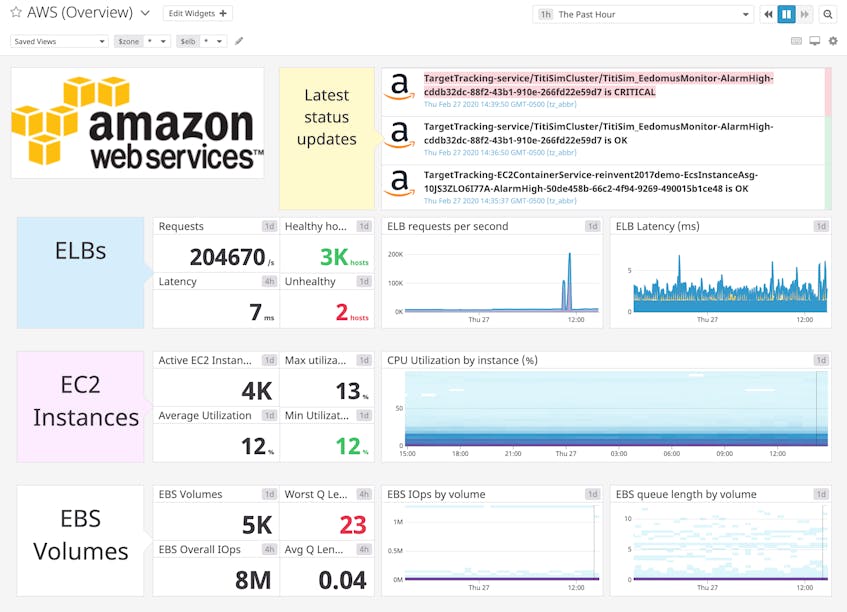The width and height of the screenshot is (847, 612).
Task: Click 1d badge on Min Utilization widget
Action: click(x=364, y=415)
